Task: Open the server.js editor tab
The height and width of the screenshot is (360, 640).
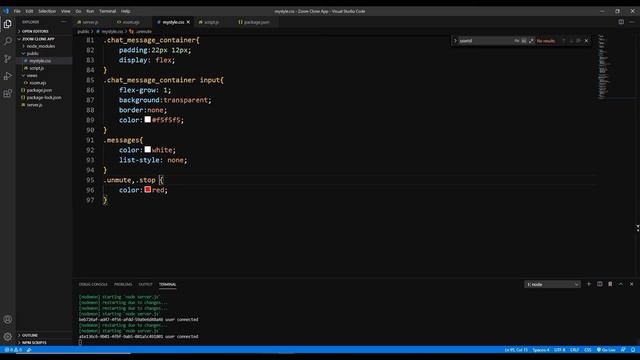Action: [x=90, y=22]
